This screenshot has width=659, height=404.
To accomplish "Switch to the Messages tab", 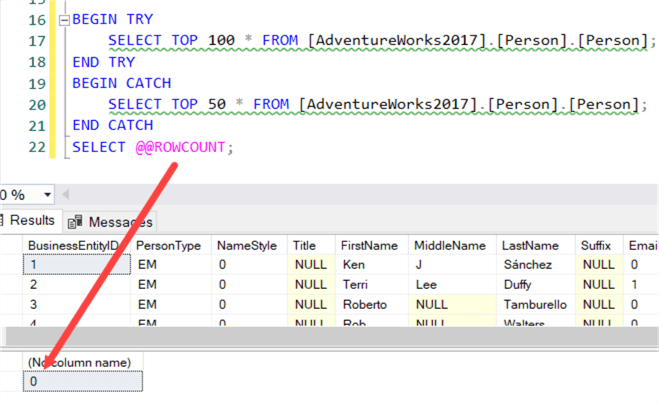I will [x=110, y=222].
